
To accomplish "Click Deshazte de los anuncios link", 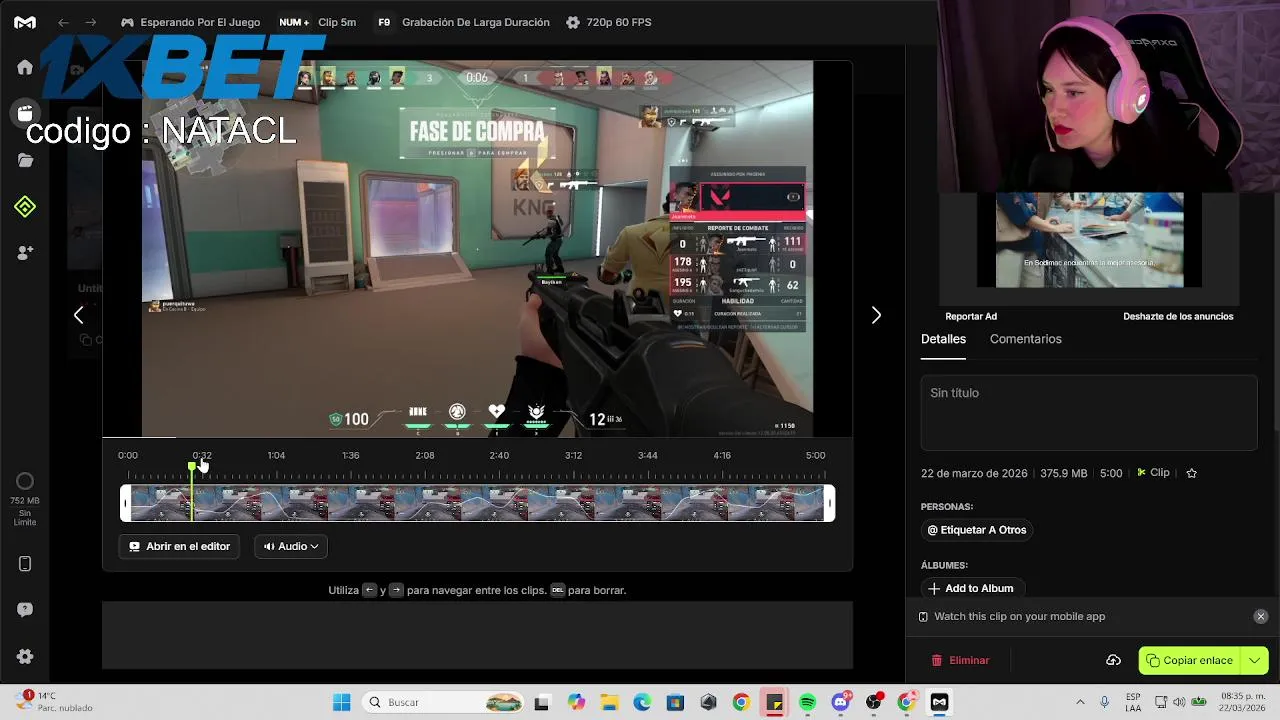I will tap(1178, 316).
